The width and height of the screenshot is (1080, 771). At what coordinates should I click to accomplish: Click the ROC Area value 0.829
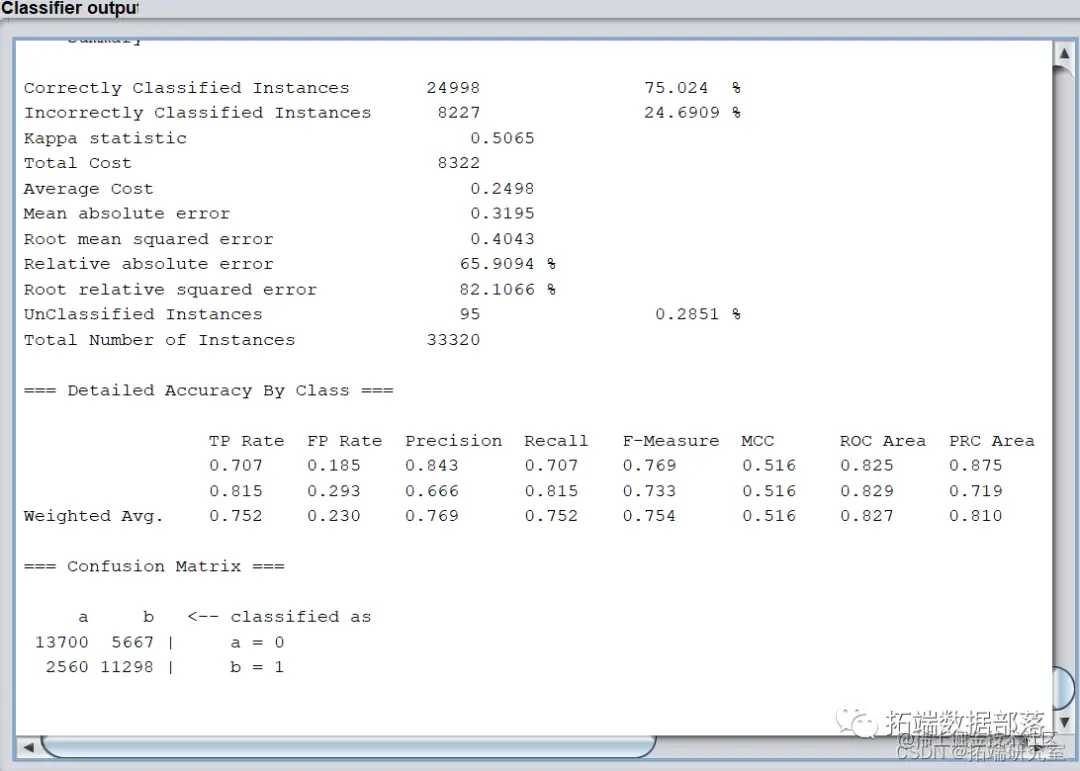click(866, 491)
